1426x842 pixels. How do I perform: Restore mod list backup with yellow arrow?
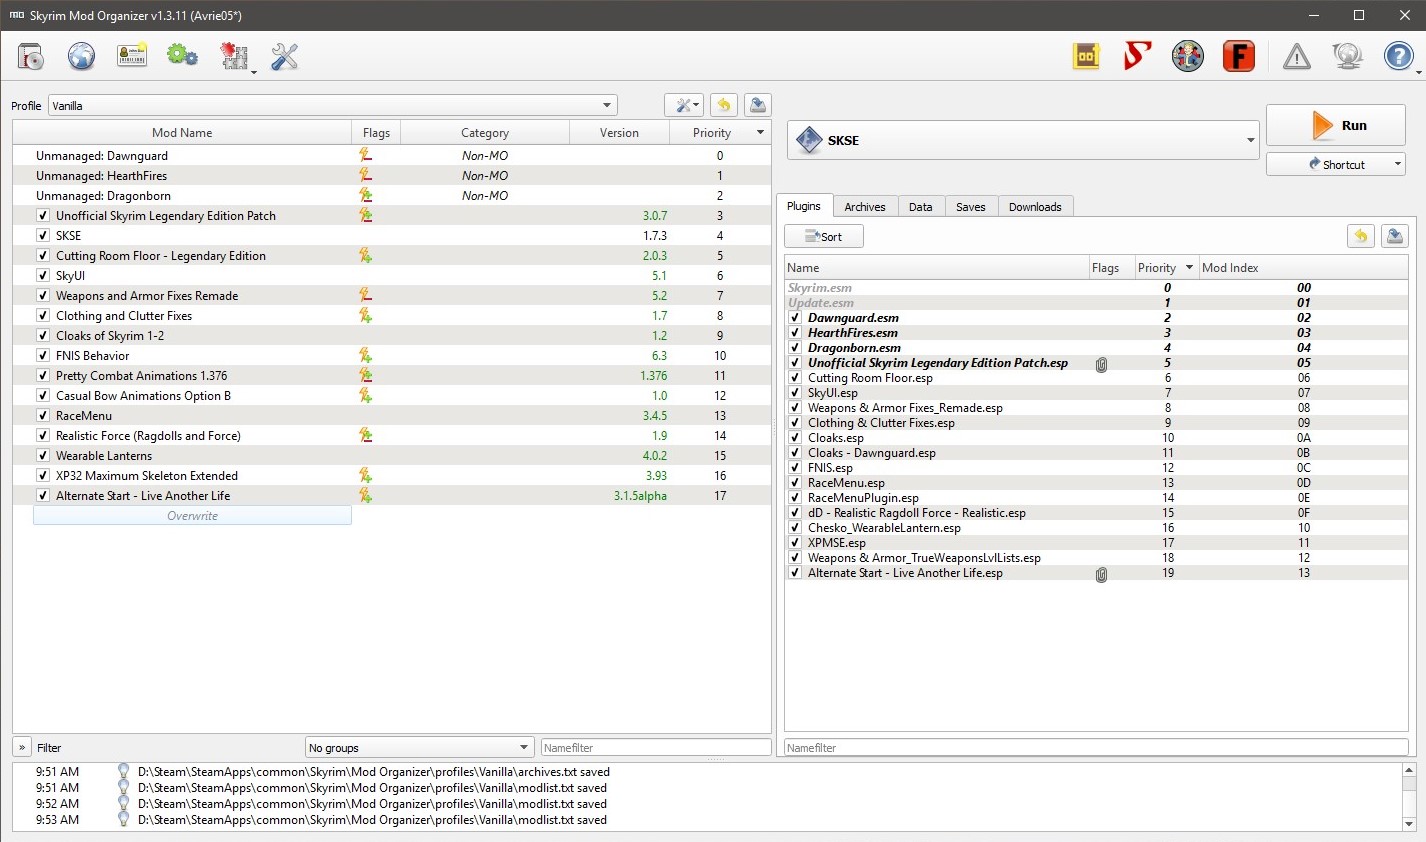coord(724,105)
